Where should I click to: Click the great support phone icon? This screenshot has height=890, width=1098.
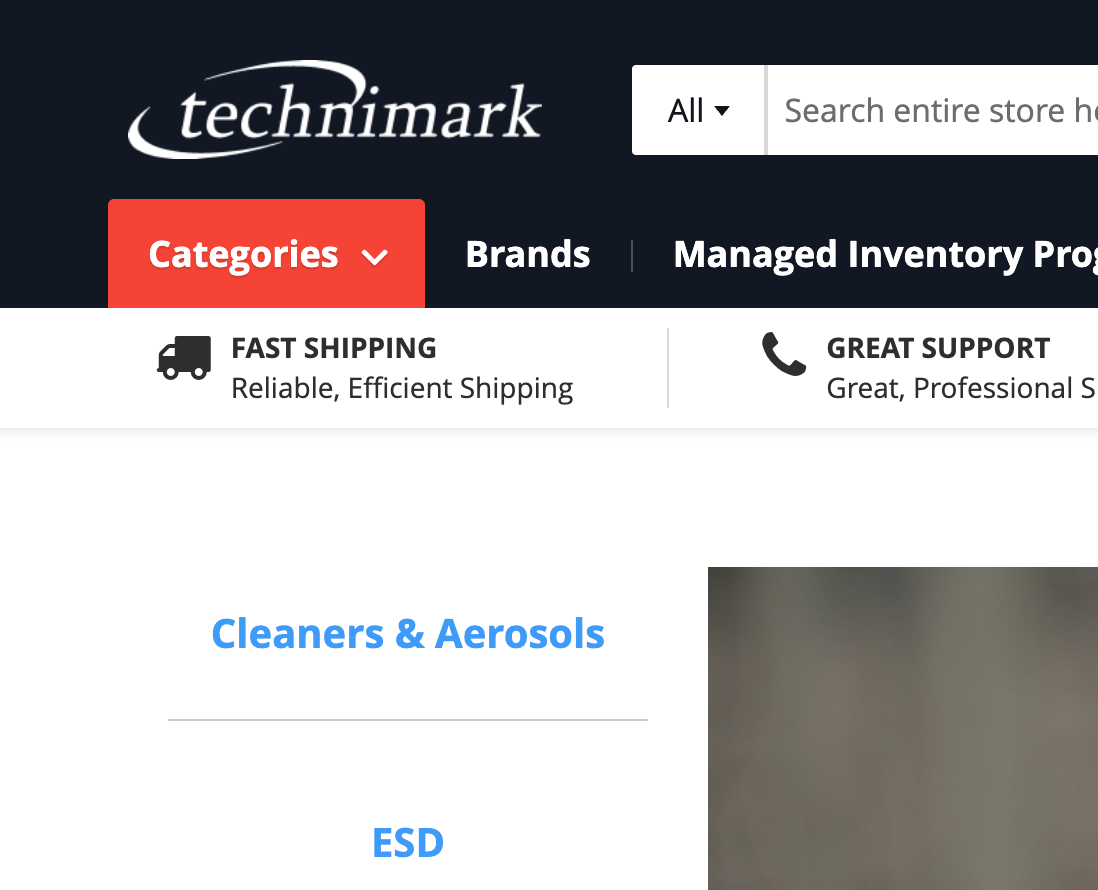(784, 354)
